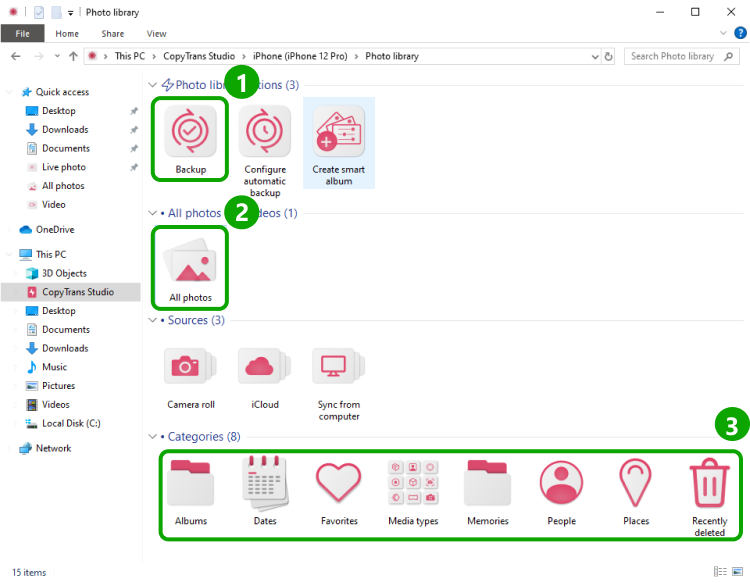Select Live photo in Quick access
The height and width of the screenshot is (583, 750).
64,167
